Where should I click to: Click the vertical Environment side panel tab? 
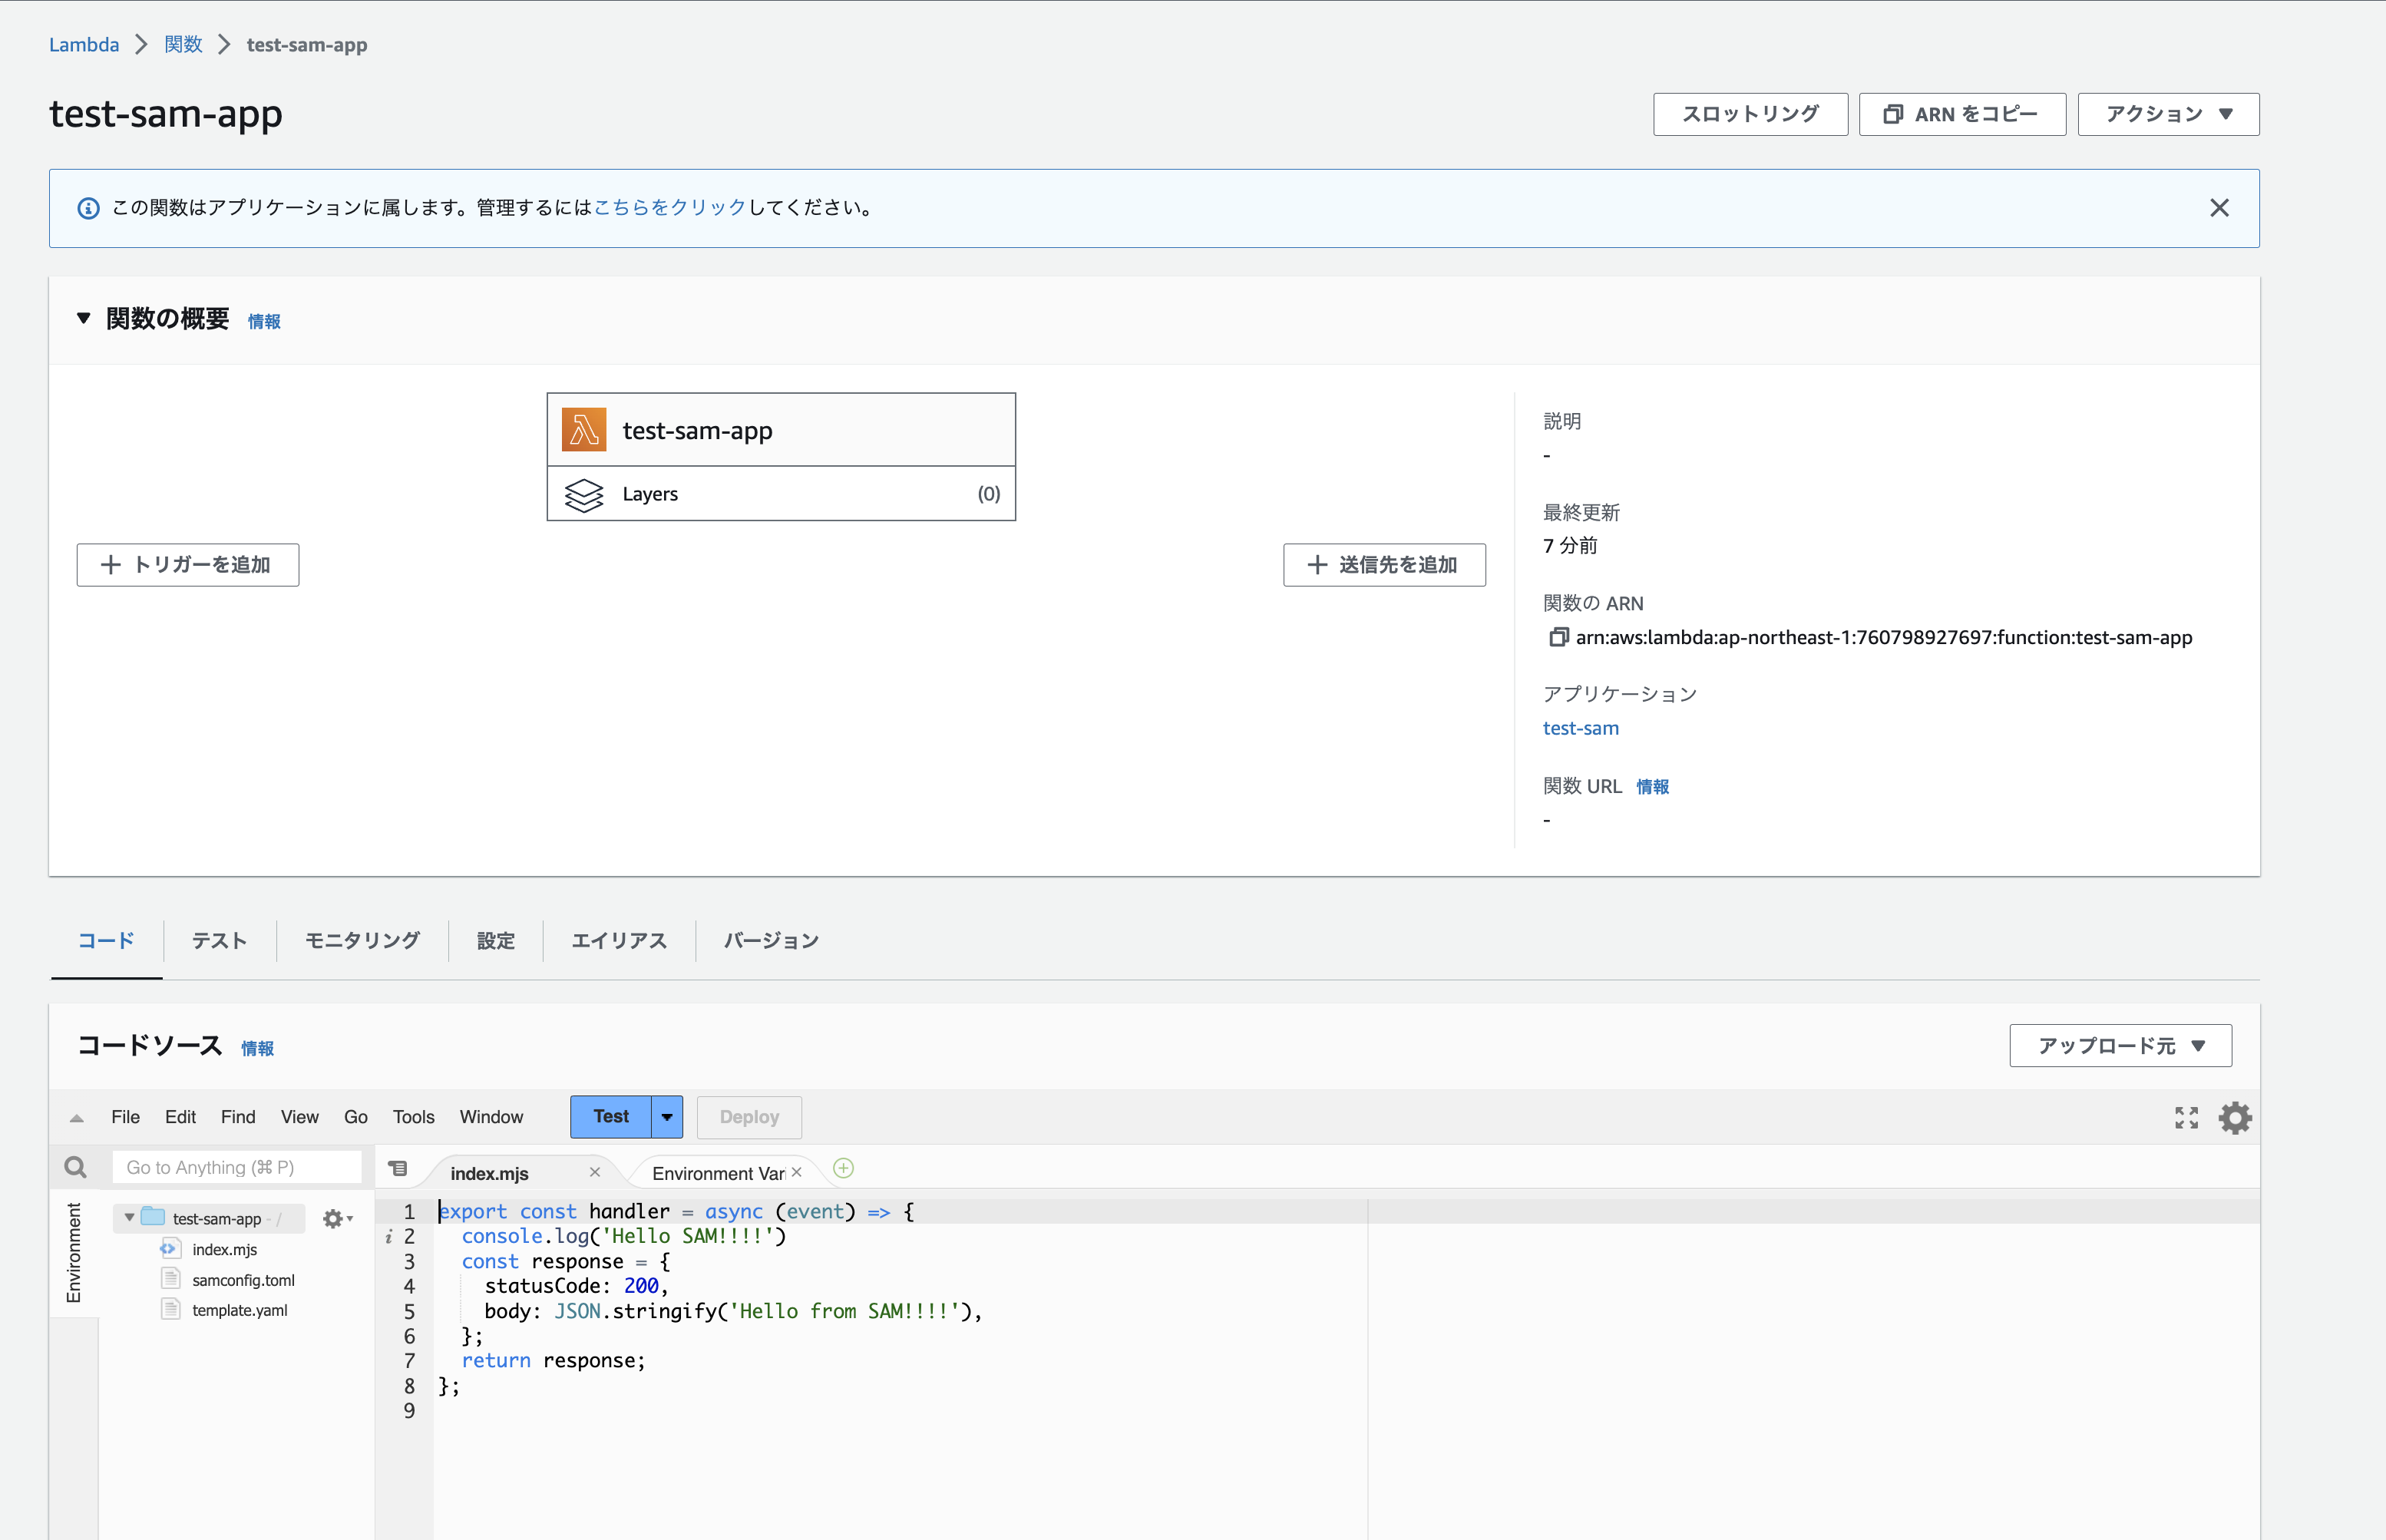pyautogui.click(x=74, y=1253)
